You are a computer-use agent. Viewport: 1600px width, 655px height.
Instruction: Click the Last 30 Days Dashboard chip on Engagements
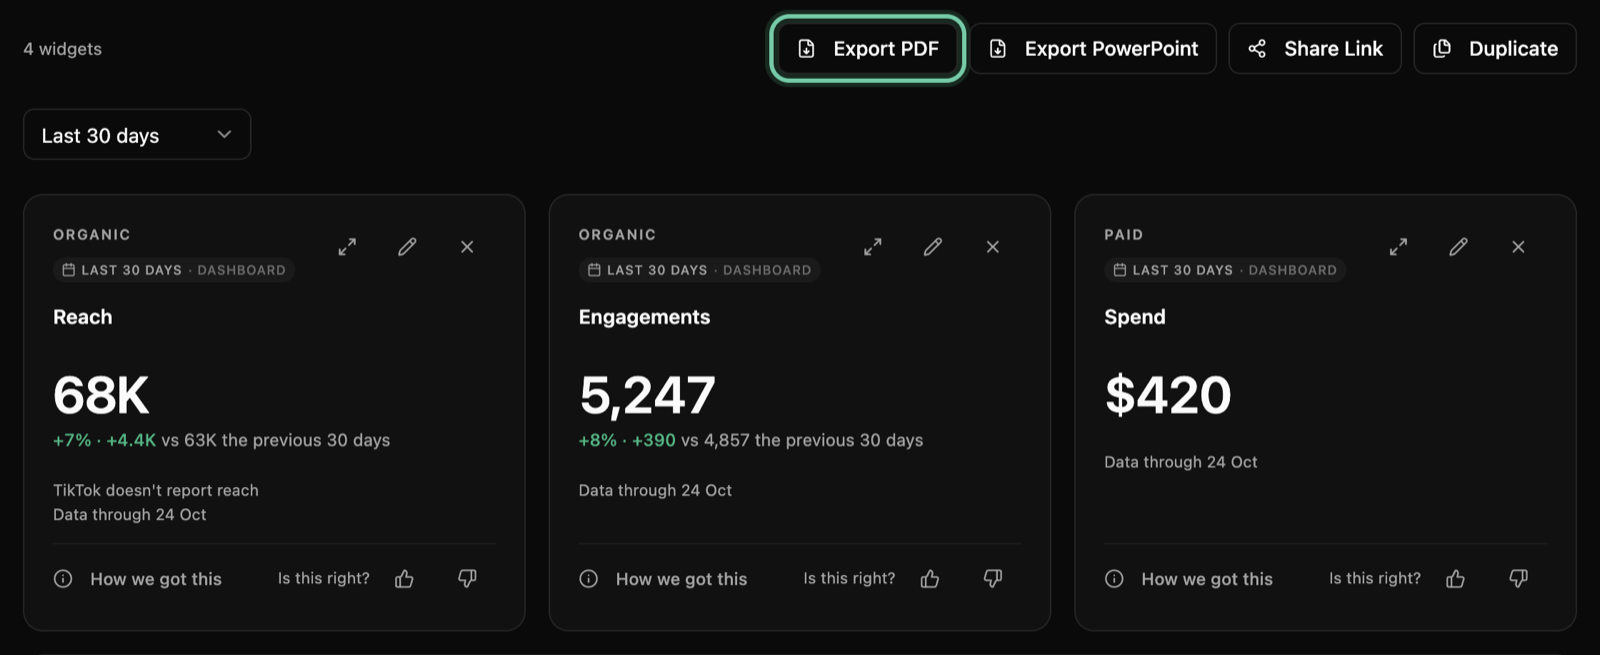click(x=699, y=270)
